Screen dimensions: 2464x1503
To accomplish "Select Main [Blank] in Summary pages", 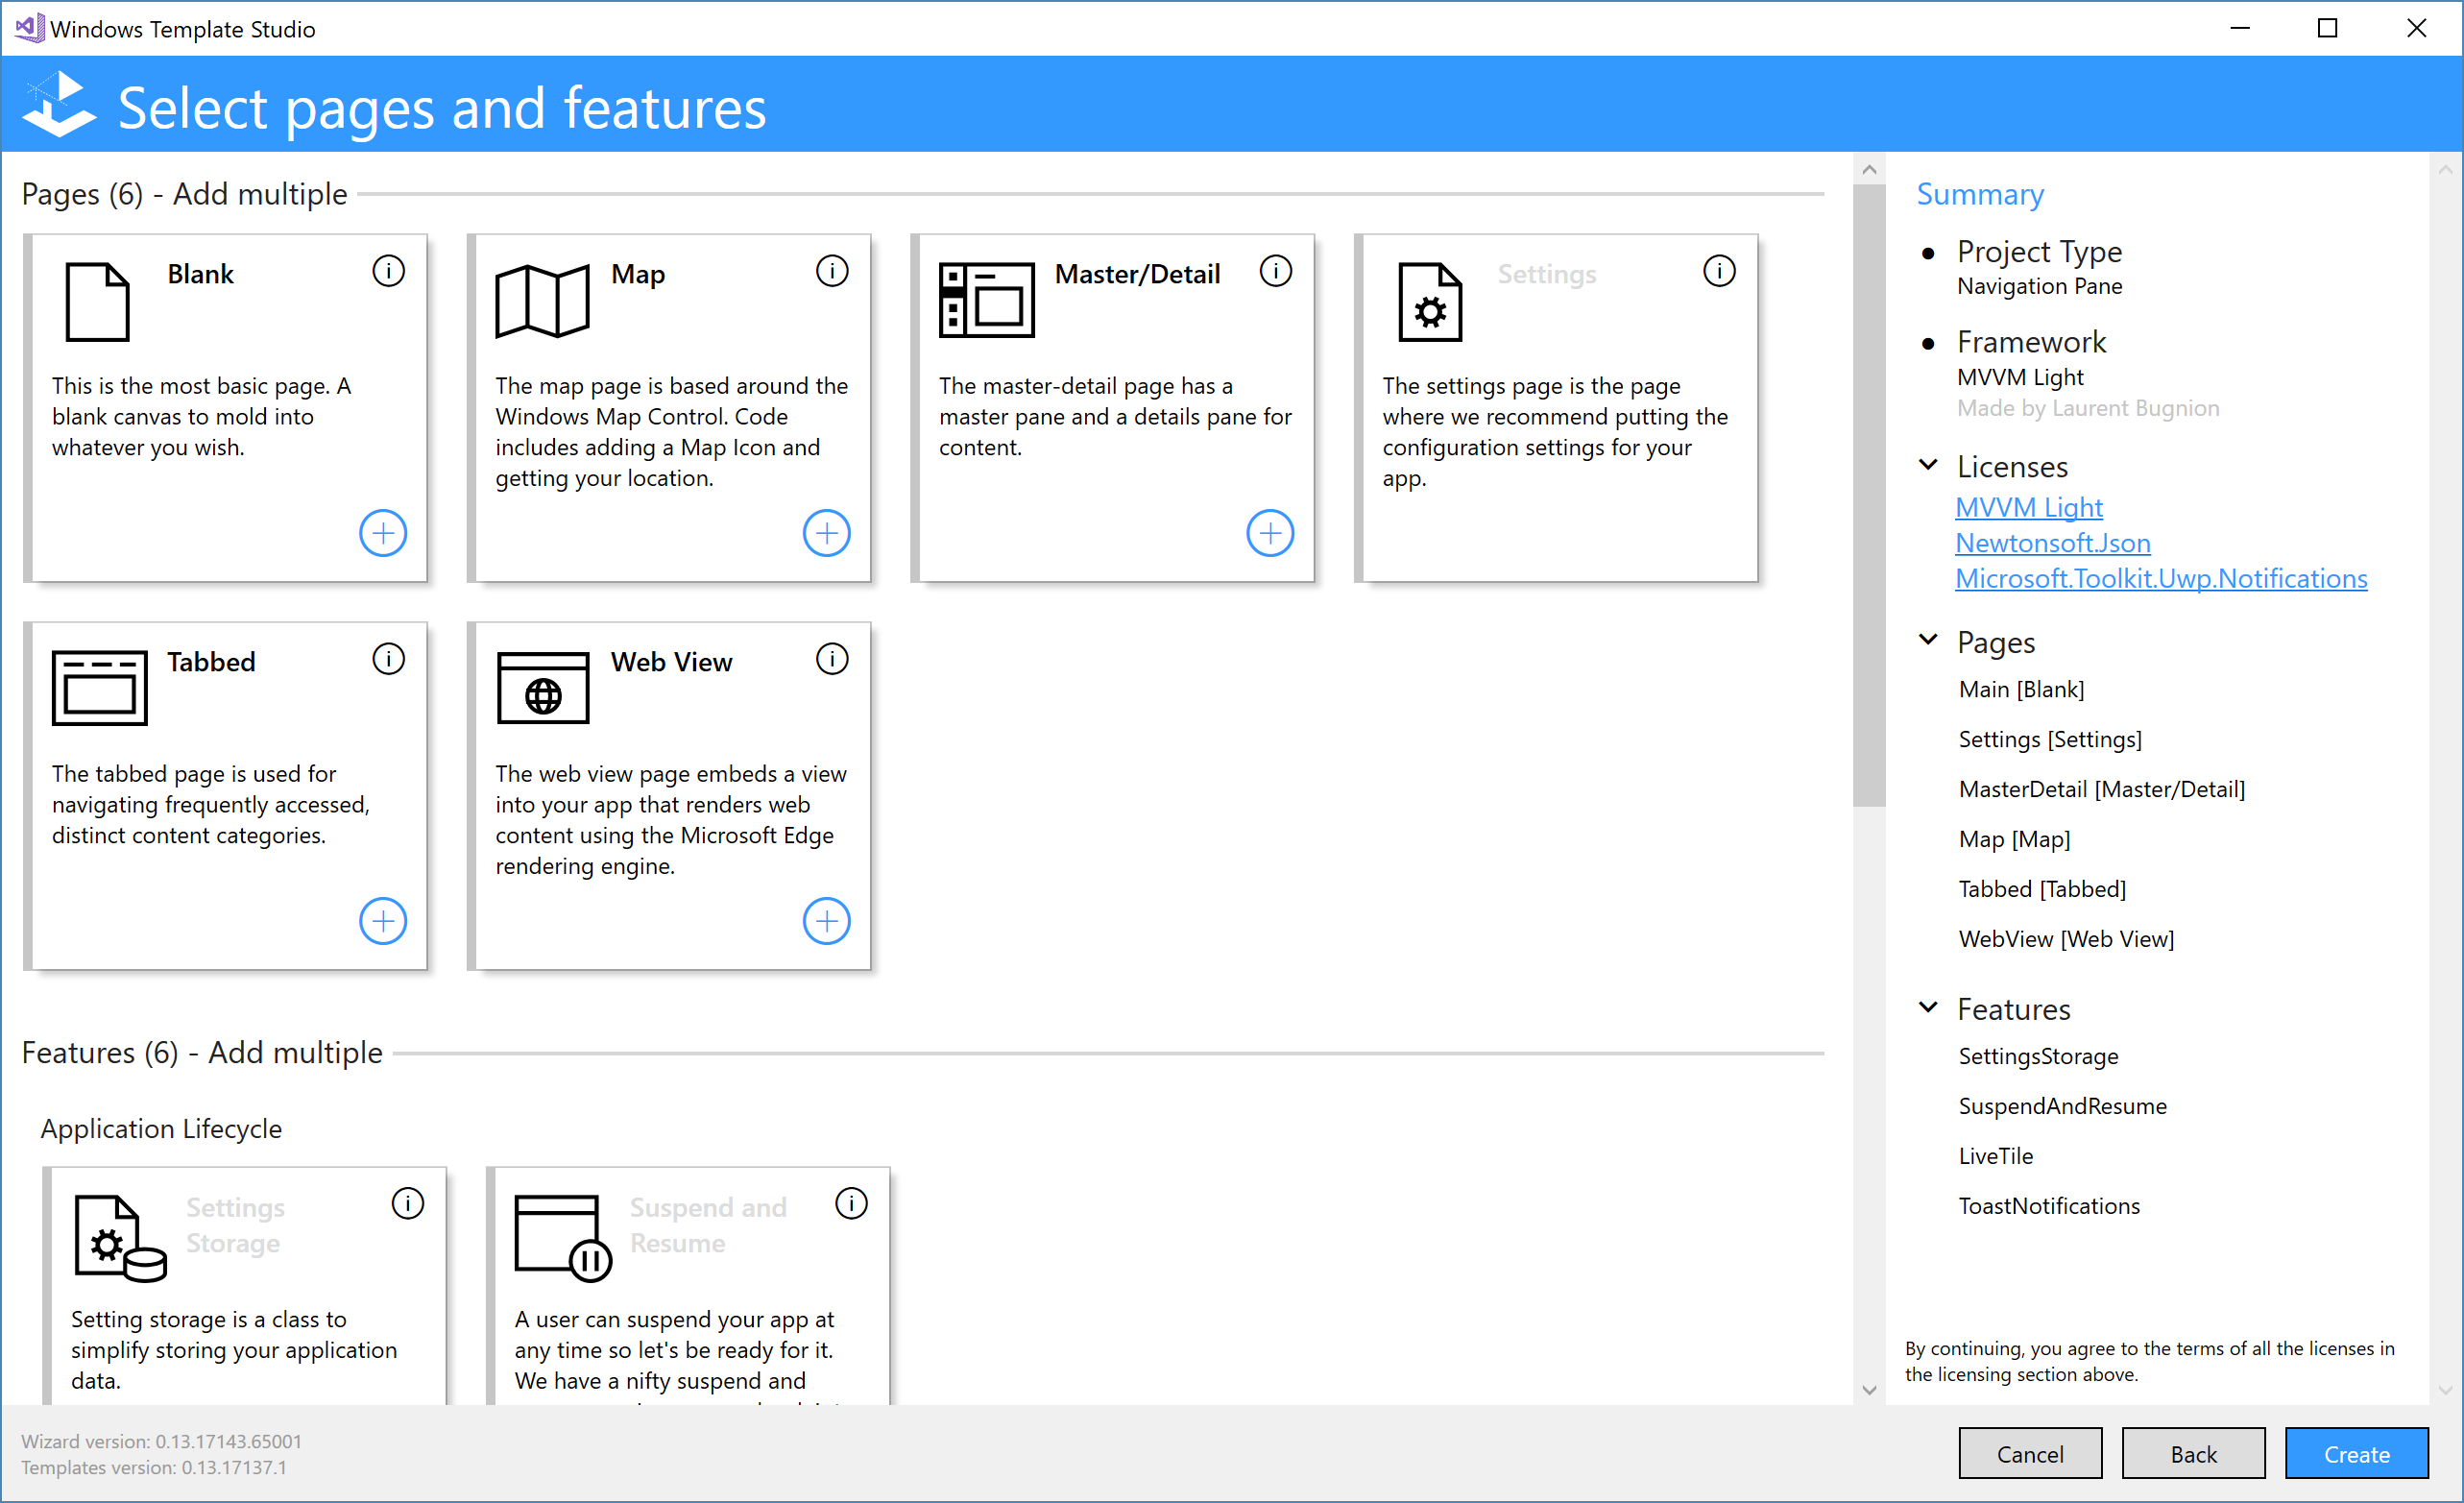I will click(x=2021, y=689).
